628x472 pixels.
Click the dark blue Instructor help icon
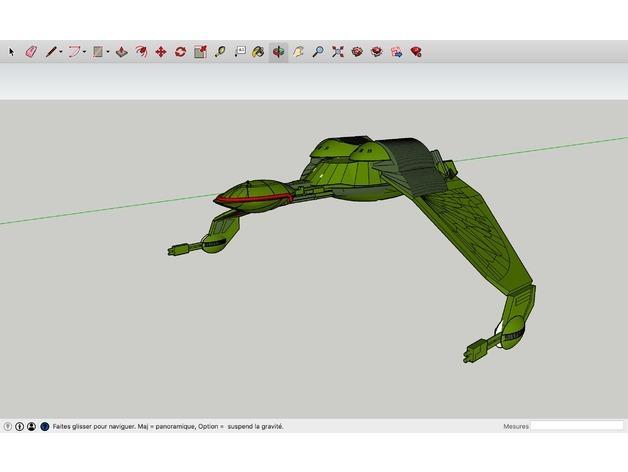pos(45,427)
